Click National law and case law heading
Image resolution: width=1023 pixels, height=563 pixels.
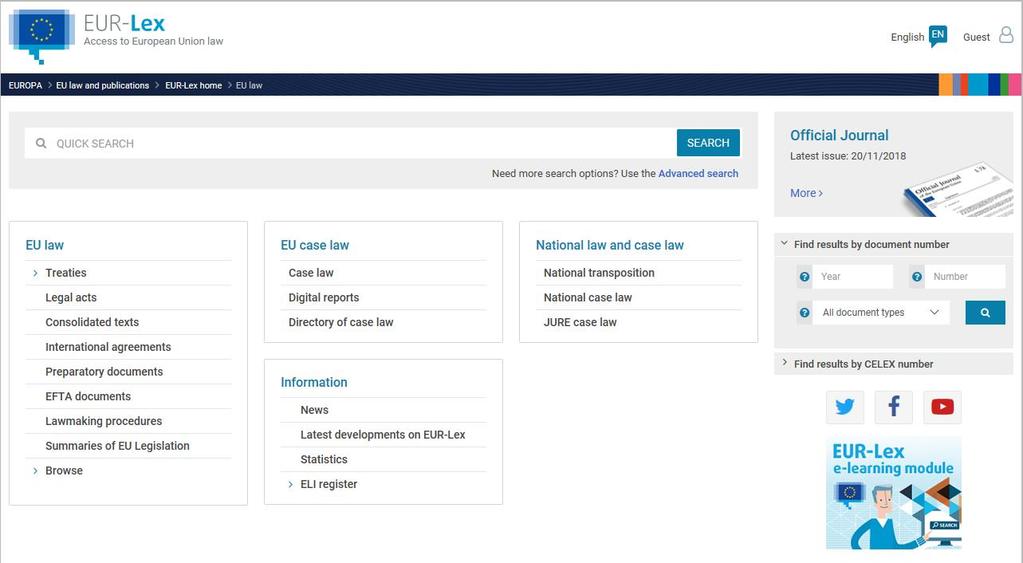tap(610, 245)
